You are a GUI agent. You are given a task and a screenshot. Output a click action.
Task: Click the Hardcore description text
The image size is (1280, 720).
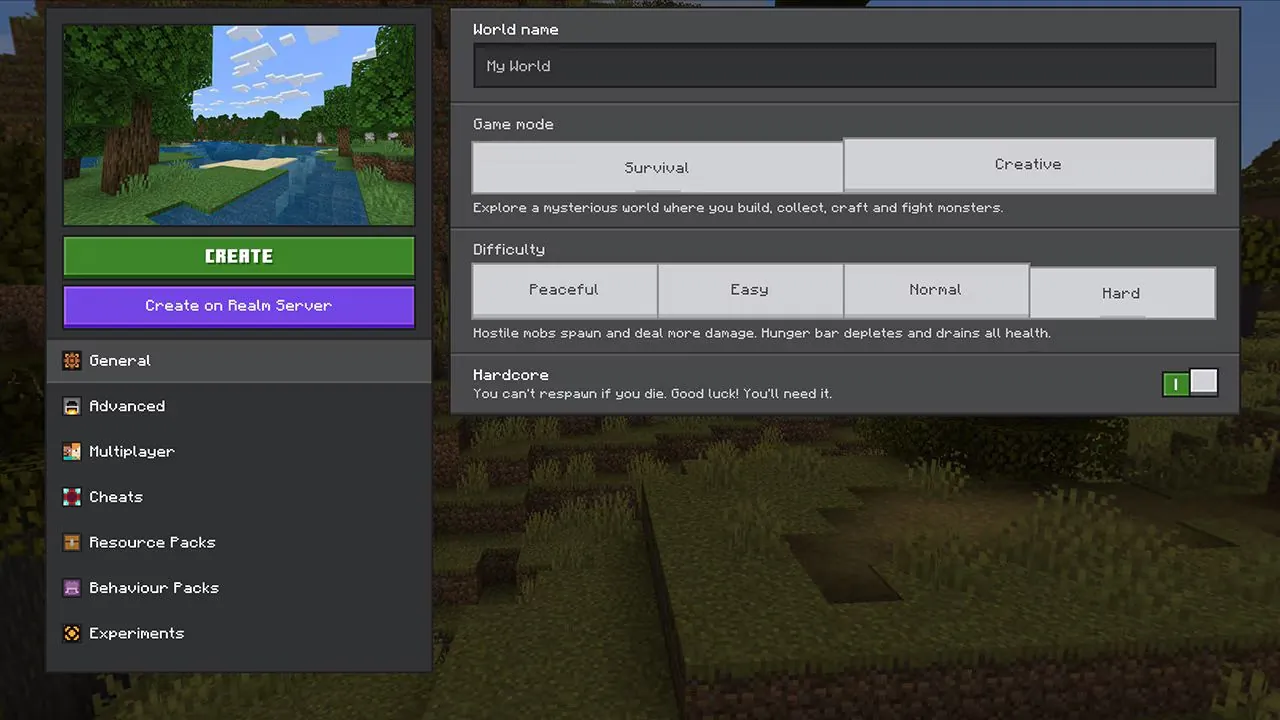click(x=652, y=394)
